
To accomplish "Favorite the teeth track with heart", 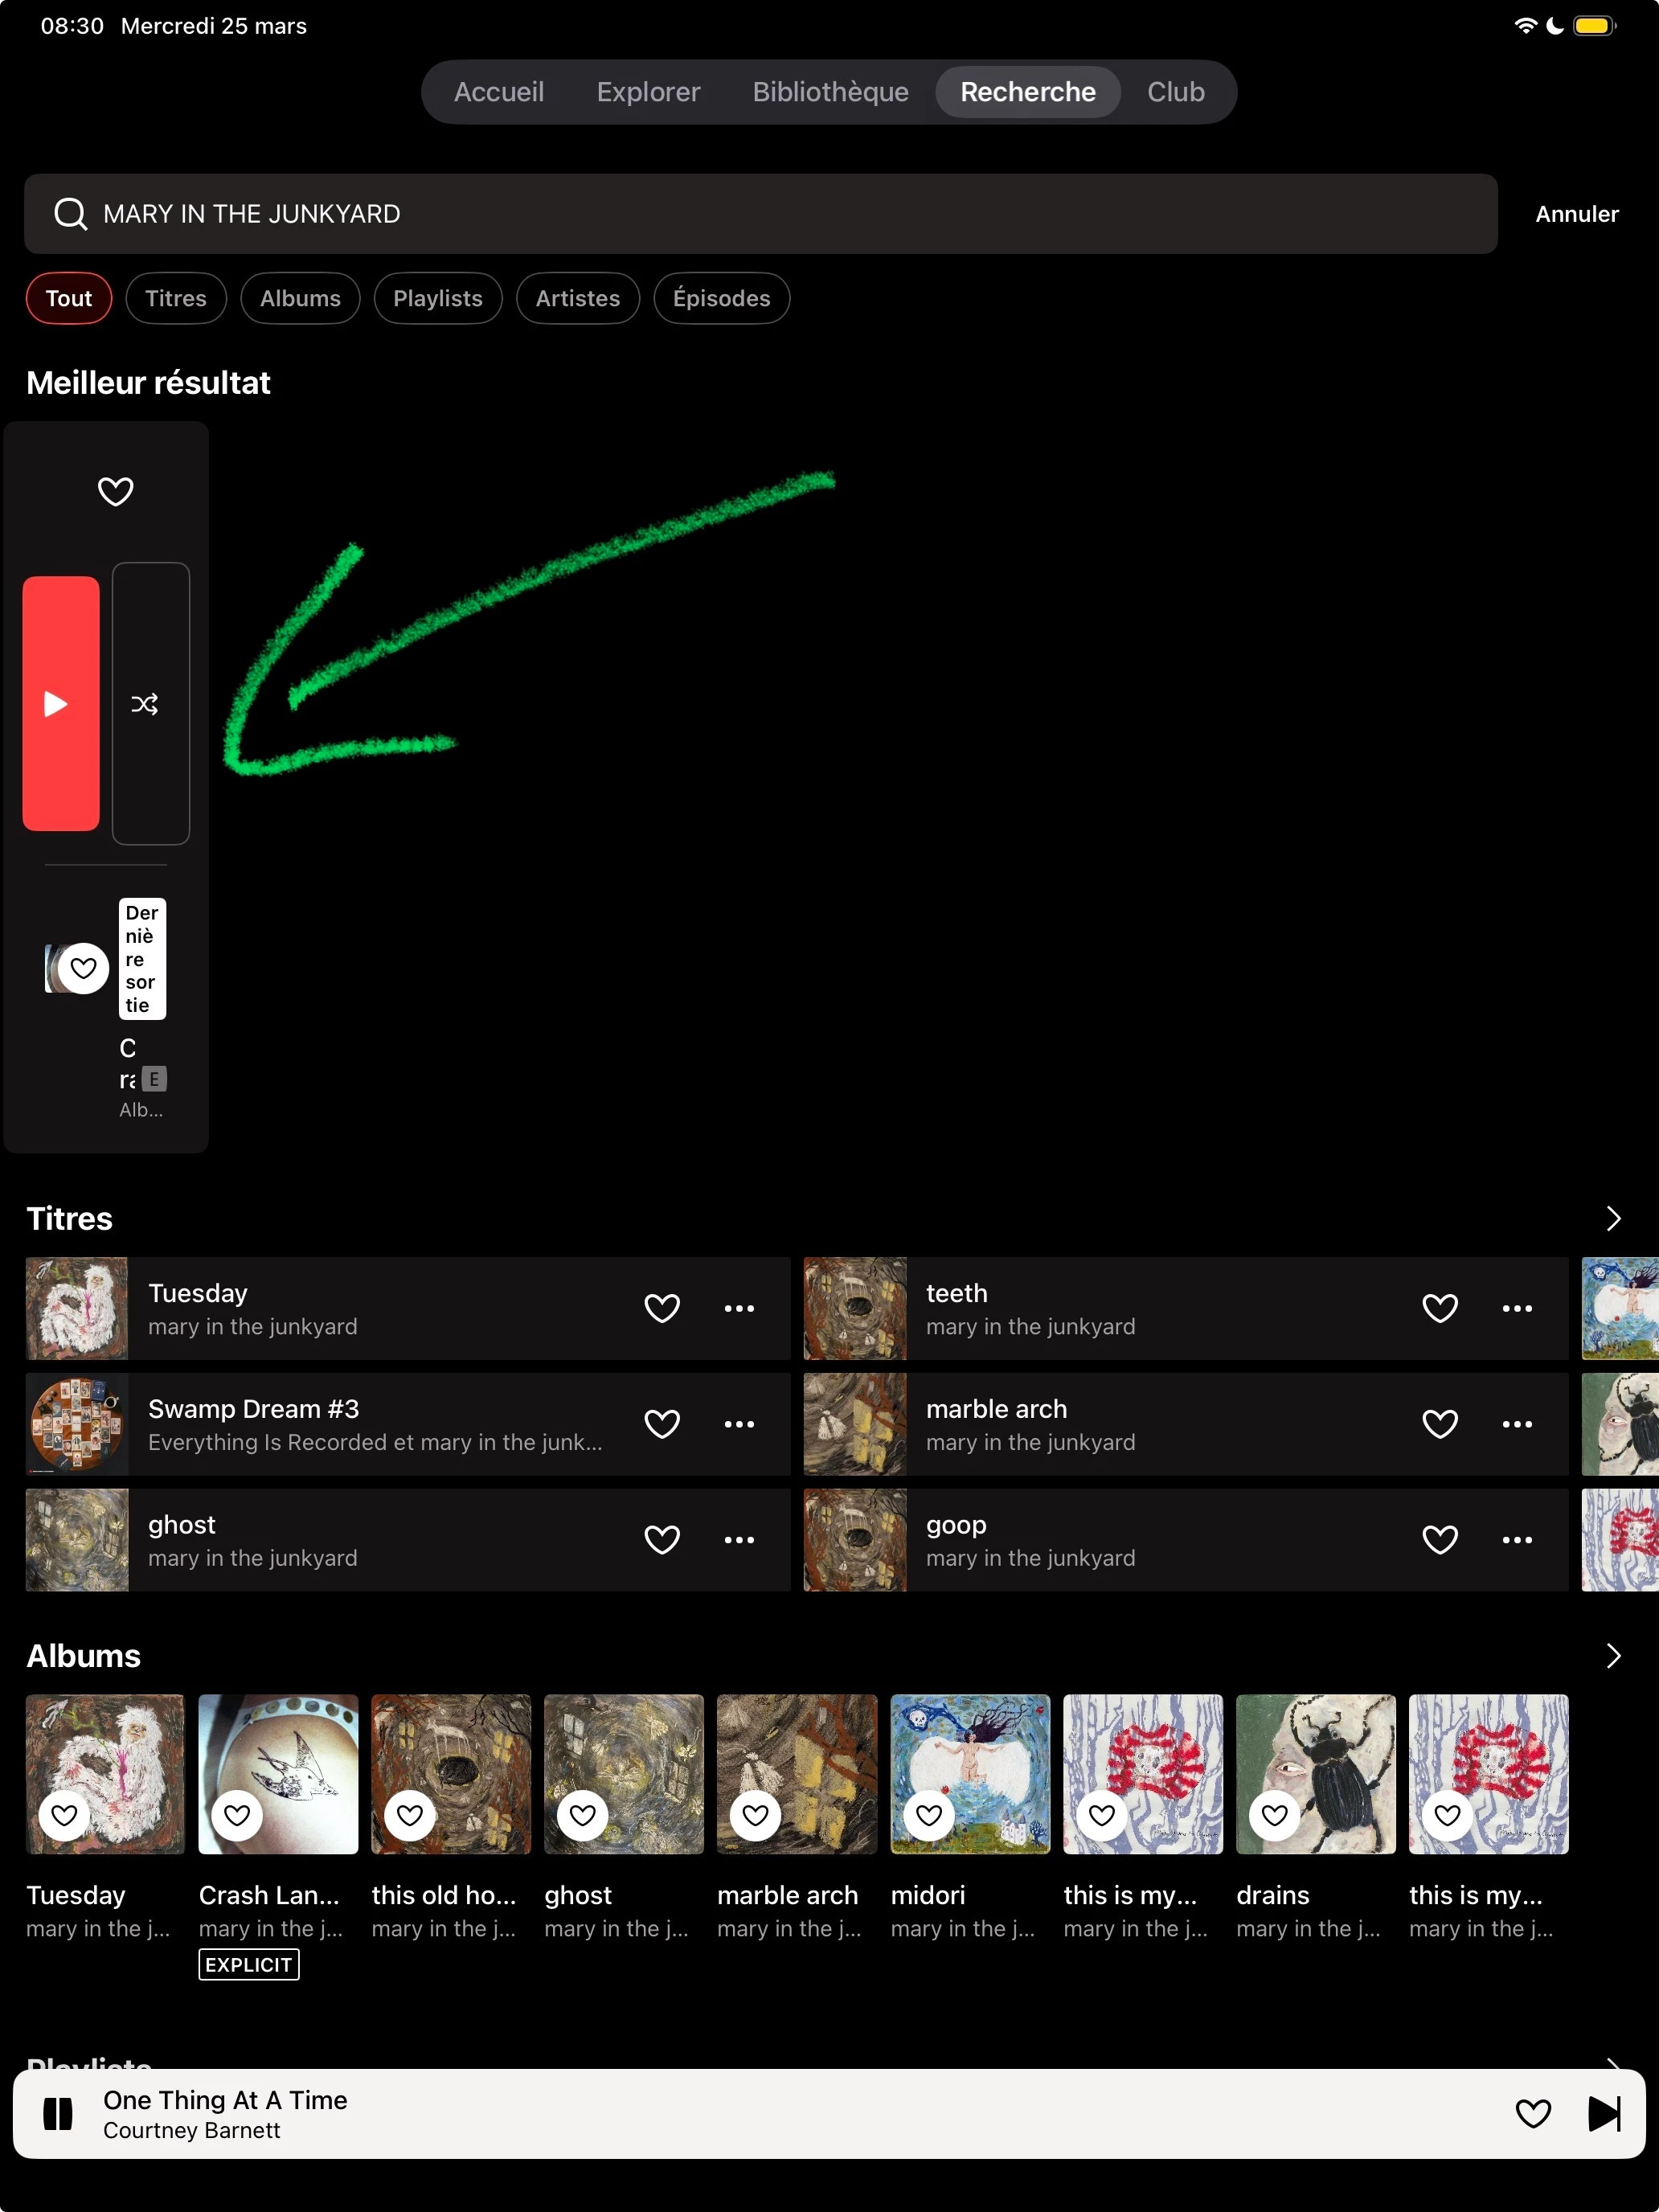I will (1439, 1308).
